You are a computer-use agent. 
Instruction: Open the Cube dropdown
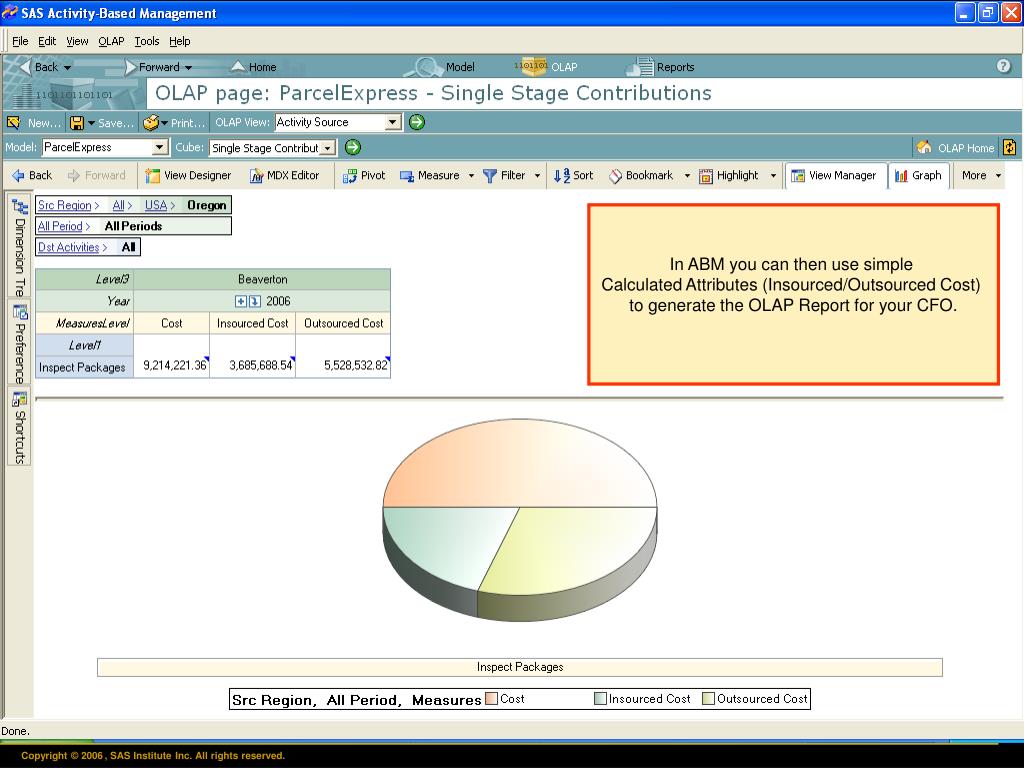(328, 148)
